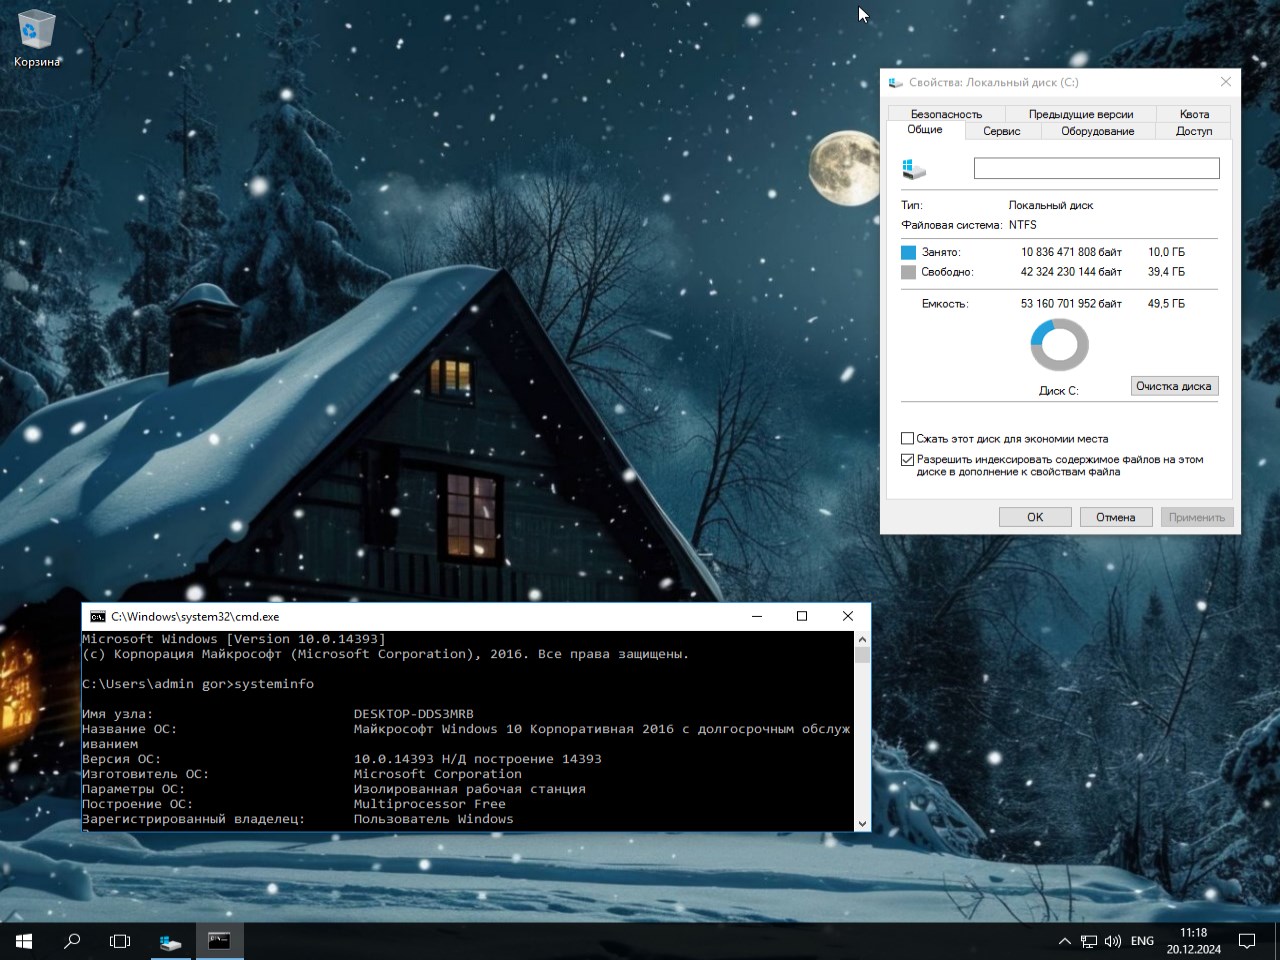Maximize the cmd.exe window

802,617
